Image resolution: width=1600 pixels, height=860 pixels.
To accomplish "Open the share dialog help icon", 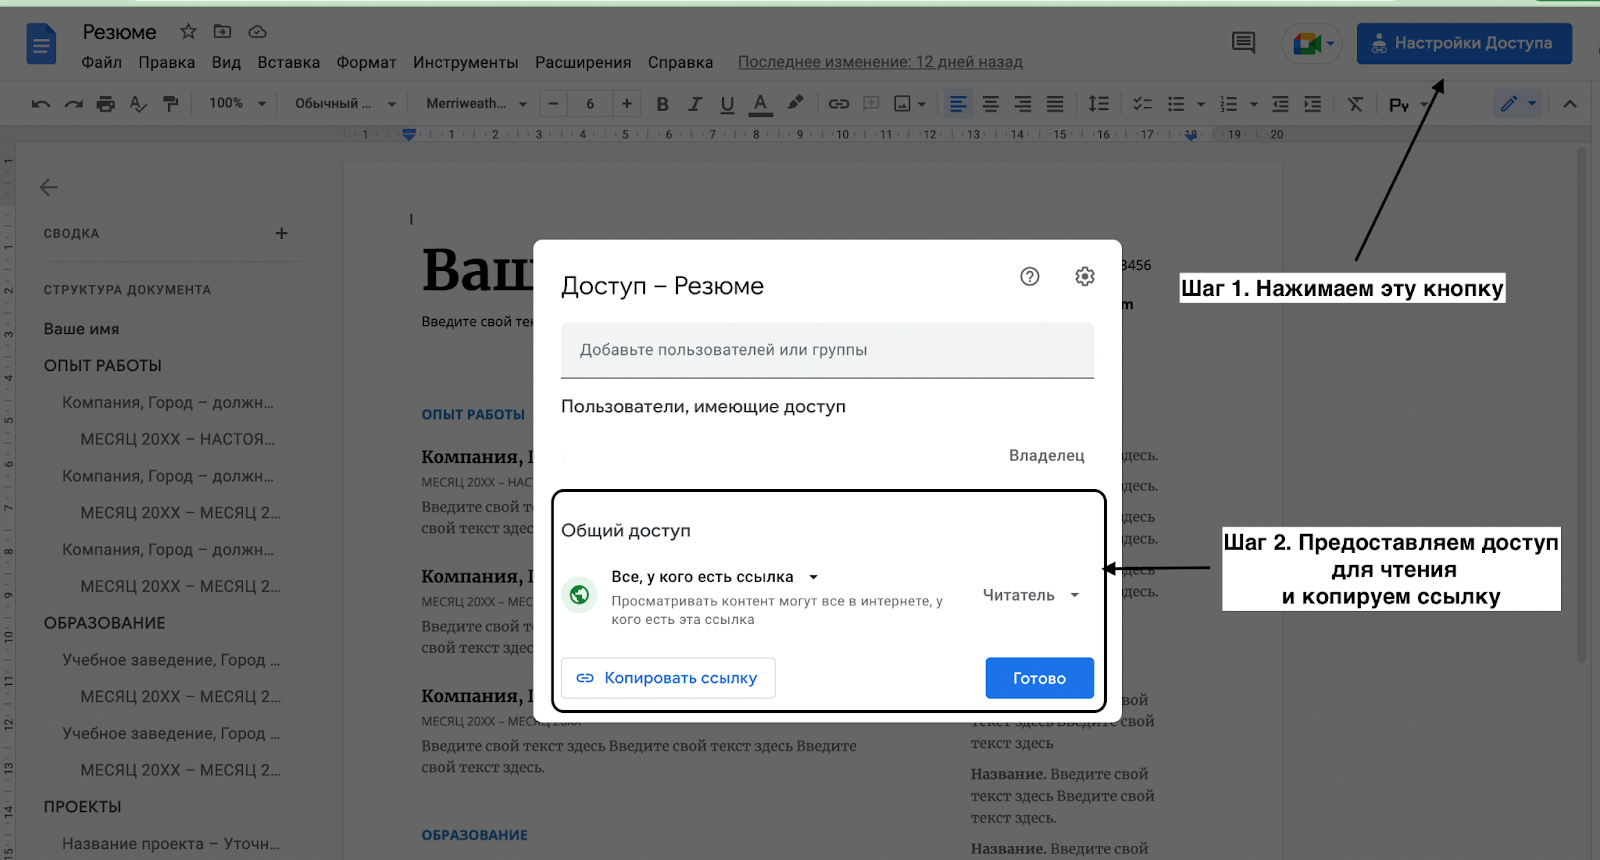I will 1029,277.
